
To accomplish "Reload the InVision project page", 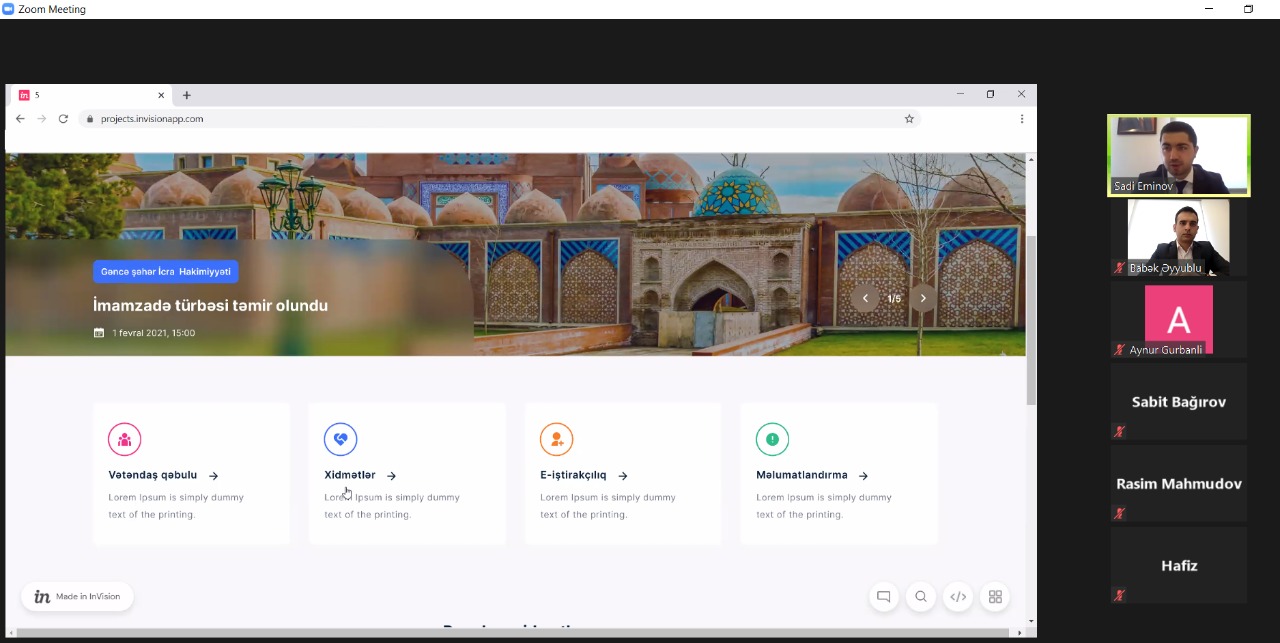I will (63, 118).
